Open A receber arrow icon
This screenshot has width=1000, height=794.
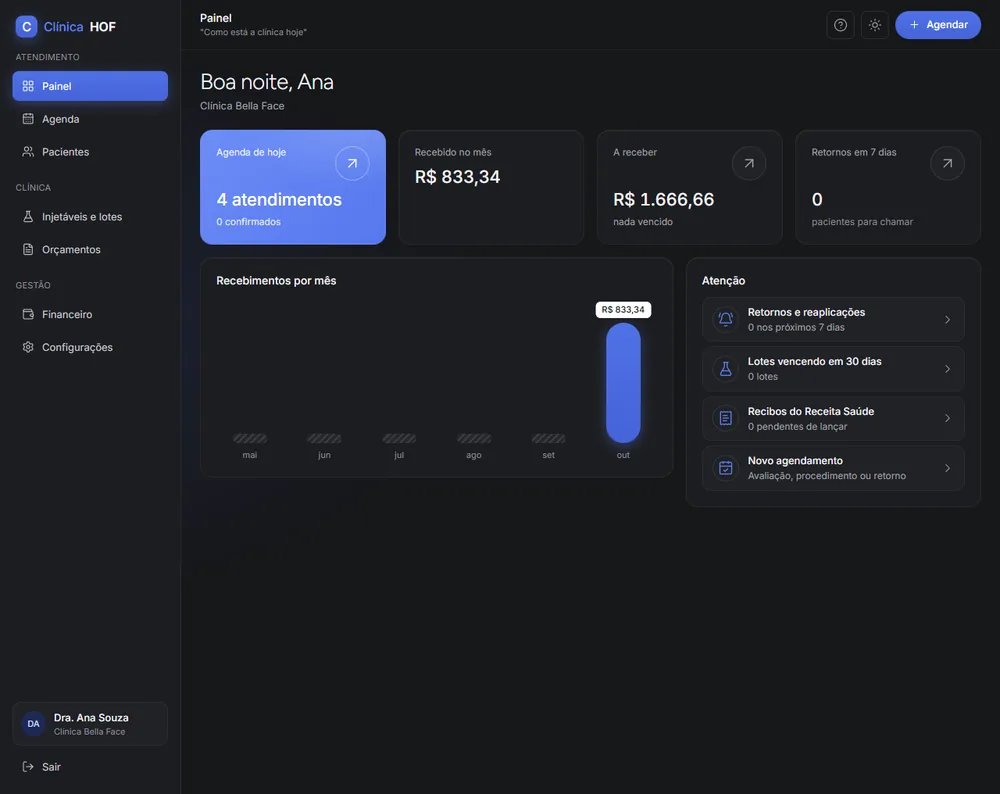coord(749,163)
